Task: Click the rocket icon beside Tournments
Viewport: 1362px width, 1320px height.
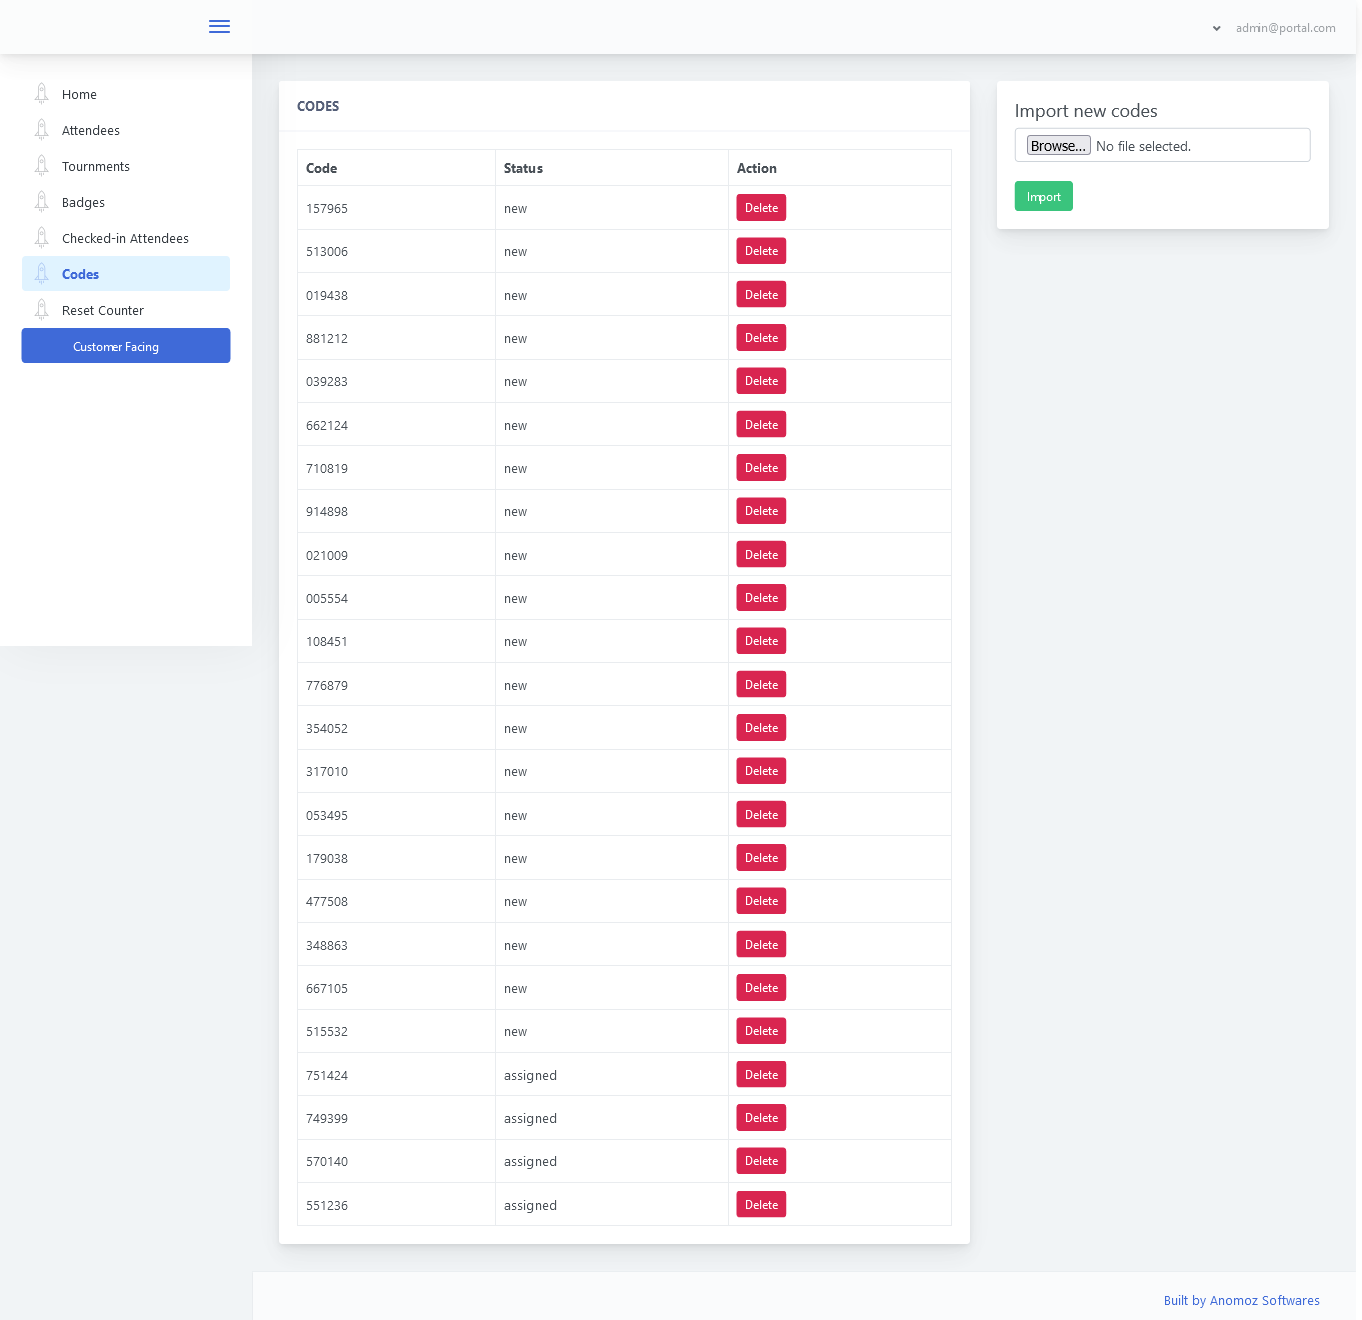Action: [x=42, y=166]
